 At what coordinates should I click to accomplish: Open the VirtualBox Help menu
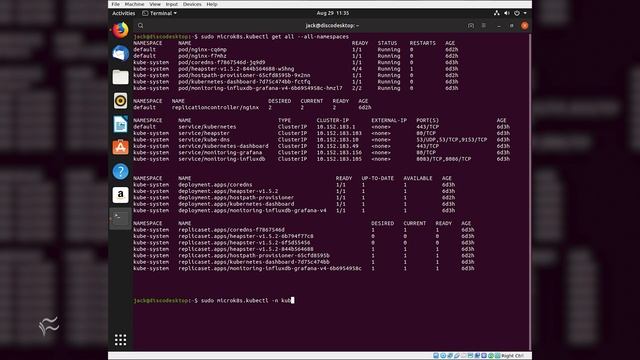[x=212, y=4]
